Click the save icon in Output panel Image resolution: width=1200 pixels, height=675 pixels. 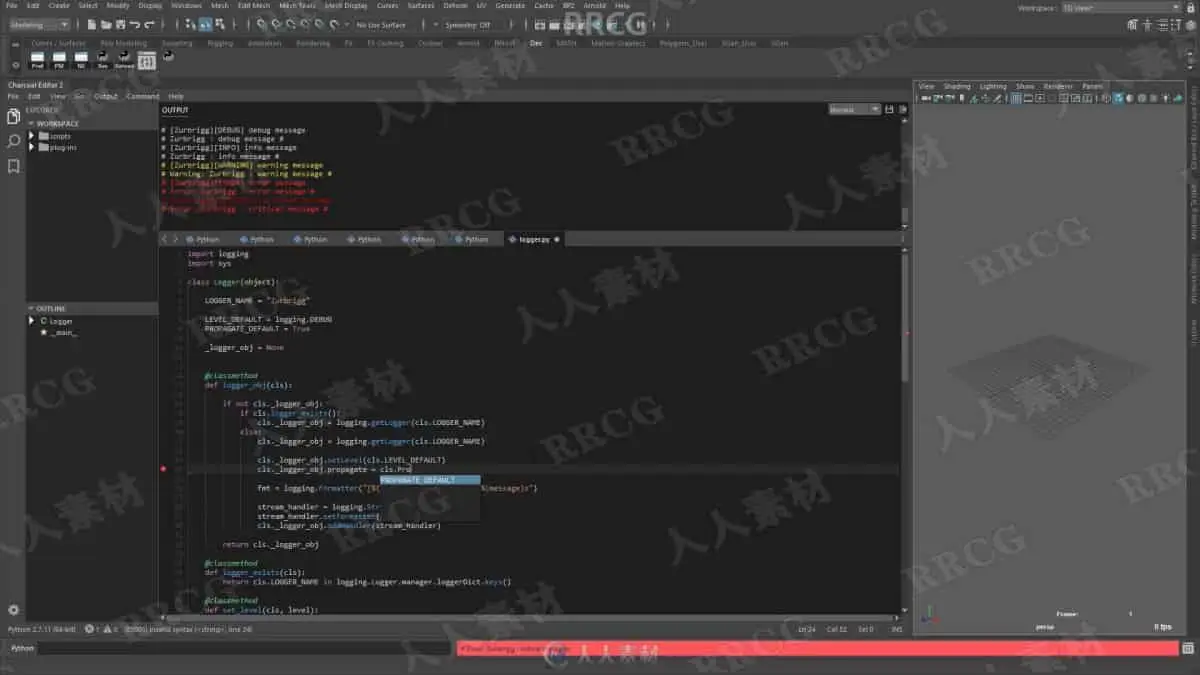pyautogui.click(x=889, y=109)
